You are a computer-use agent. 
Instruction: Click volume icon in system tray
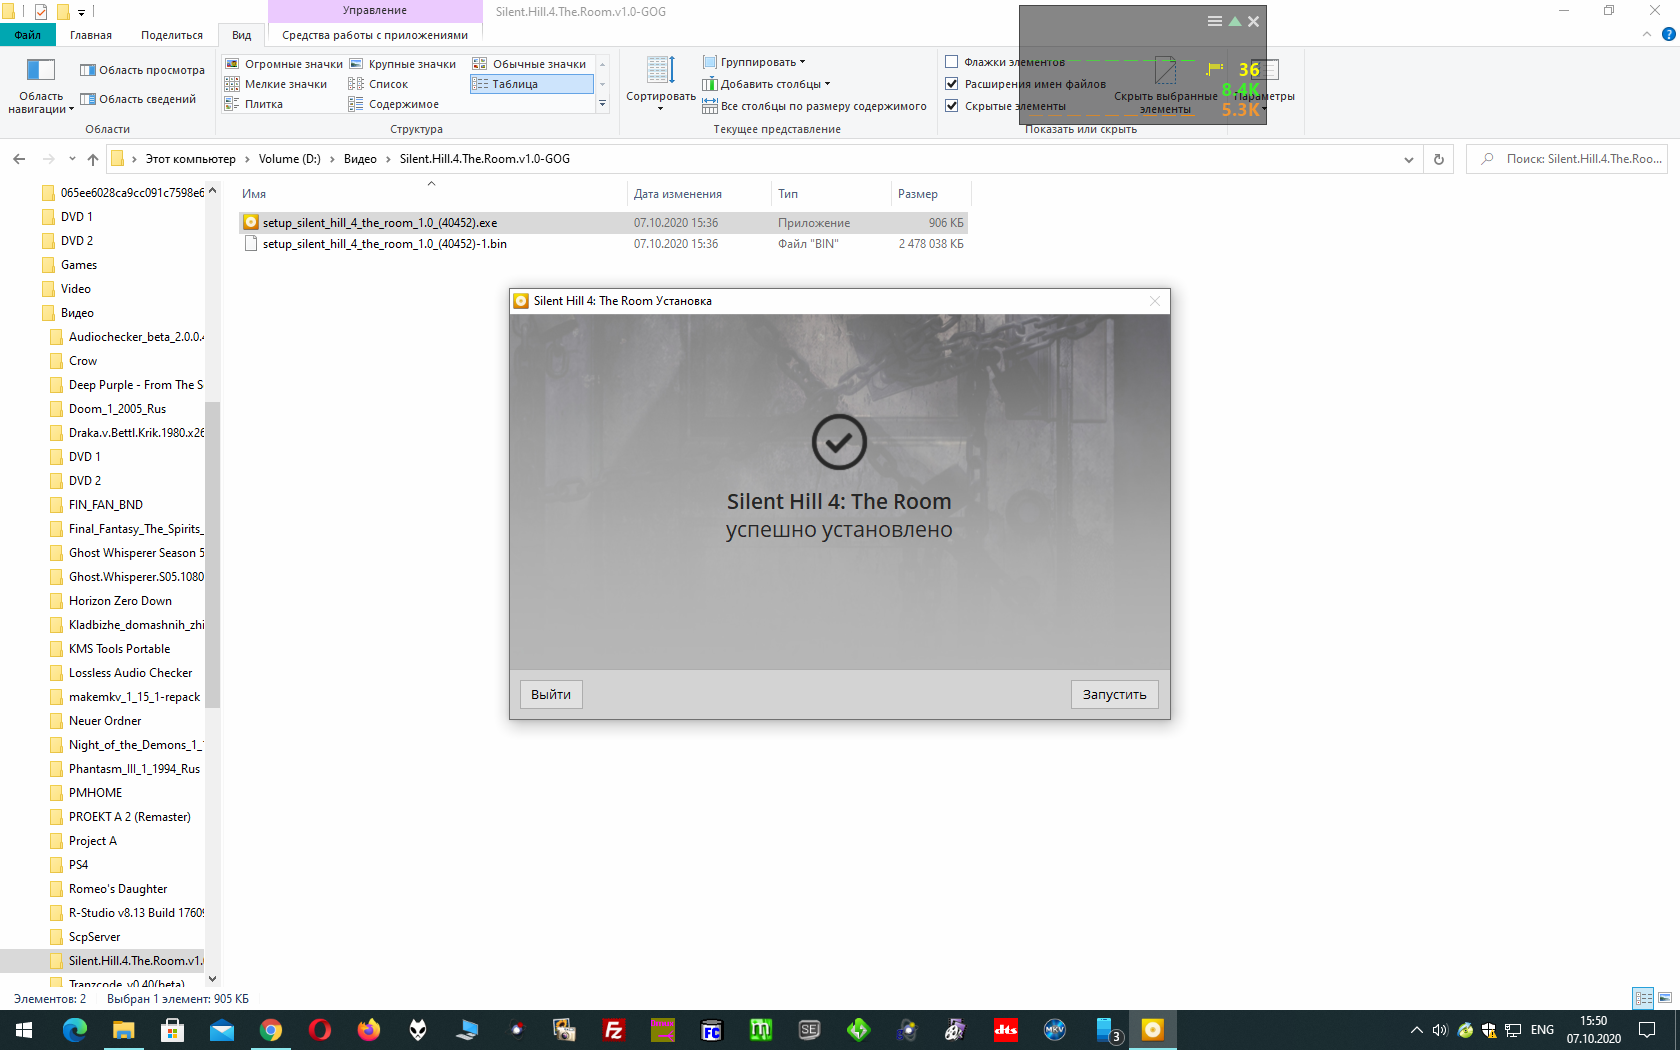click(1440, 1030)
